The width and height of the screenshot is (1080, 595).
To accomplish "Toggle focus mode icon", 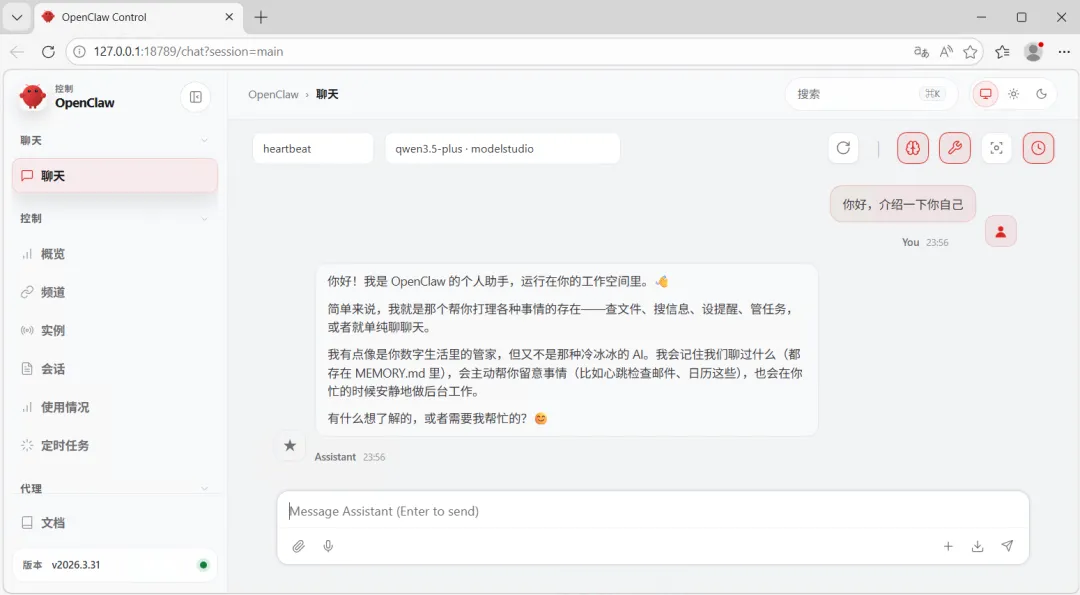I will 996,148.
